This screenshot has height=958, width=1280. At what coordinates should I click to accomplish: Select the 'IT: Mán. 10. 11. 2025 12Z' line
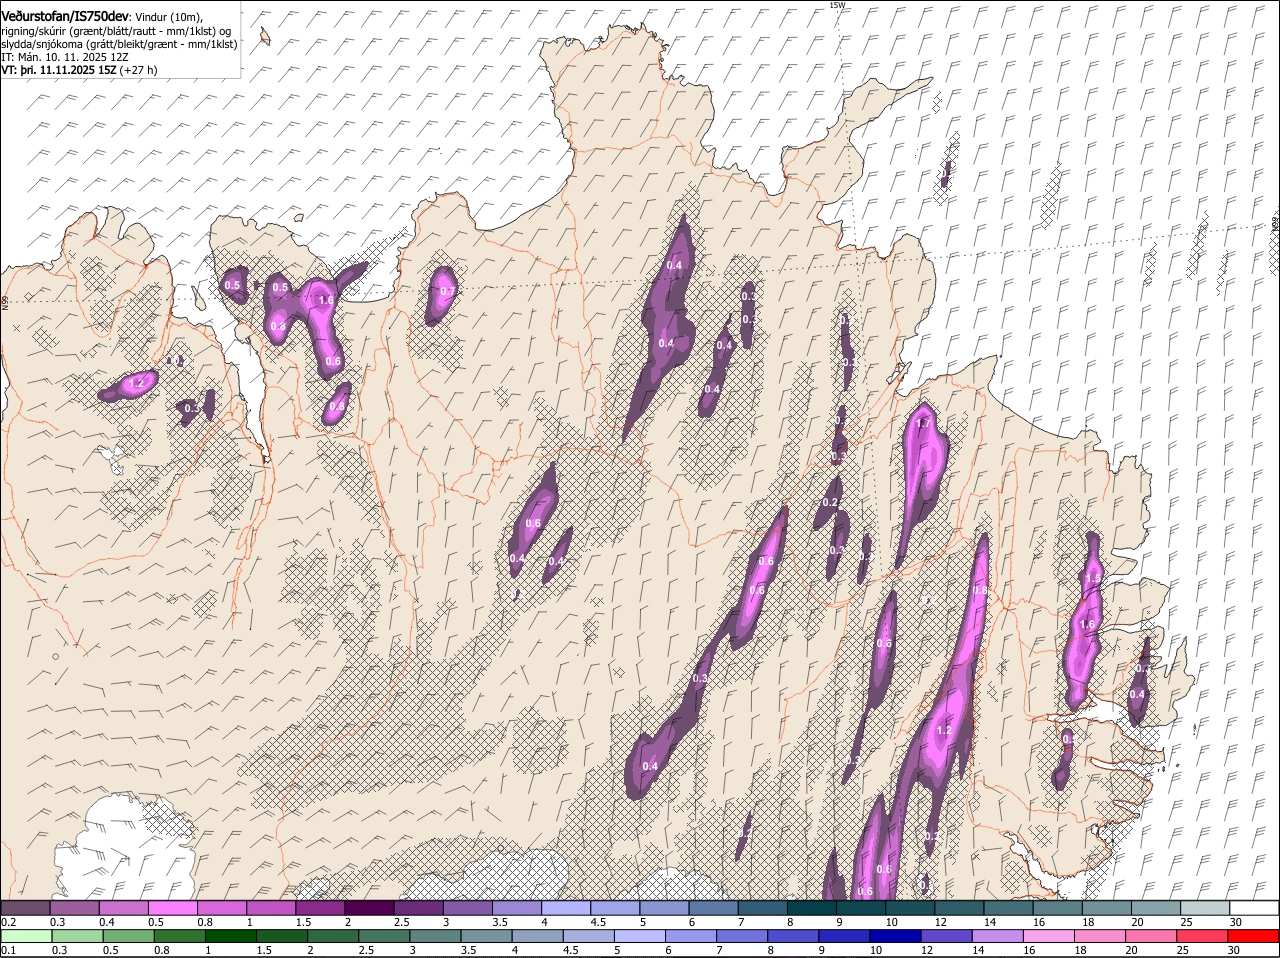point(65,57)
